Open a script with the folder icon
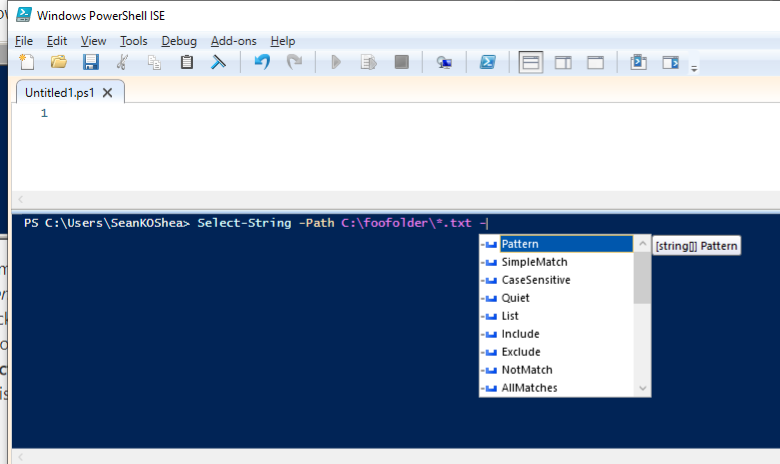This screenshot has height=464, width=780. [59, 62]
